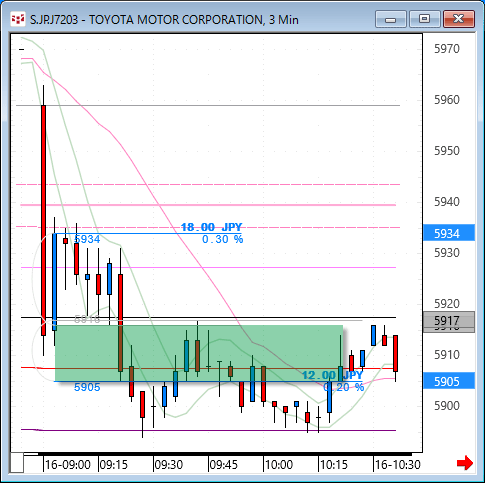The height and width of the screenshot is (483, 485).
Task: Minimize the Toyota chart window
Action: click(390, 19)
